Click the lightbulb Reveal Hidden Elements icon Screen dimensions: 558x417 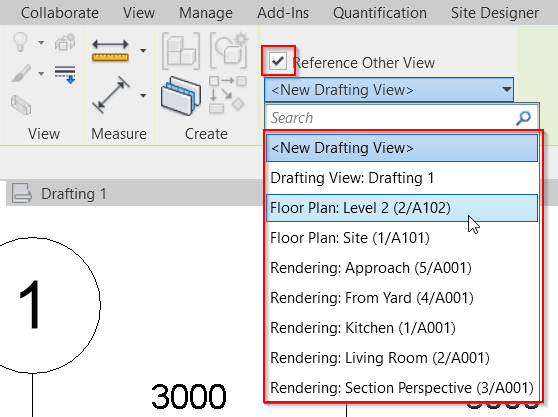click(20, 42)
